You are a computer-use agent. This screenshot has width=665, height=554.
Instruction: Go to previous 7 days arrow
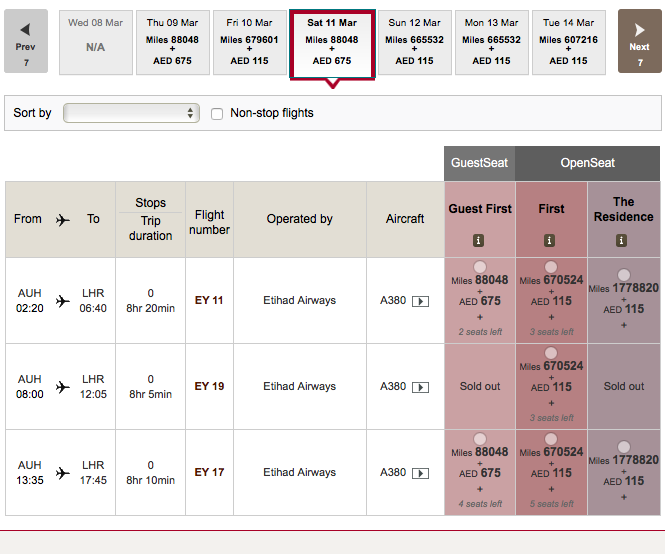[x=26, y=41]
